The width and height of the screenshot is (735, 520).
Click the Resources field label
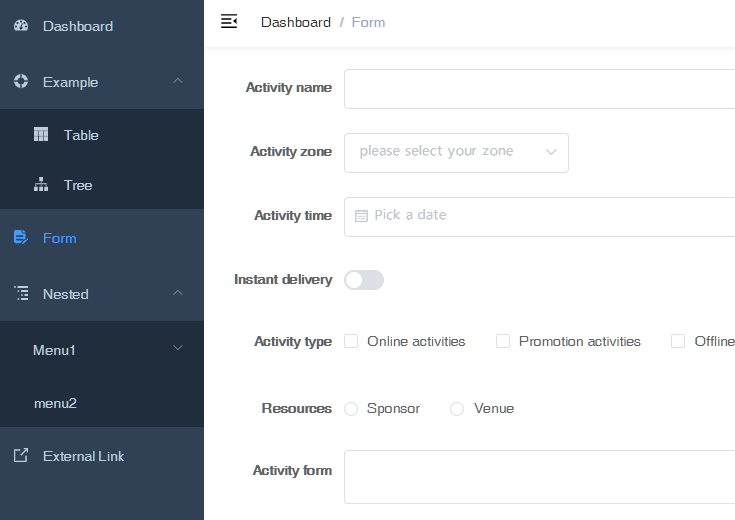click(x=297, y=408)
